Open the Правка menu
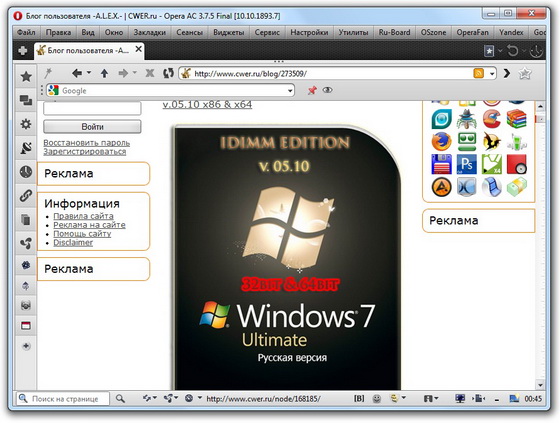The image size is (560, 423). click(x=58, y=32)
